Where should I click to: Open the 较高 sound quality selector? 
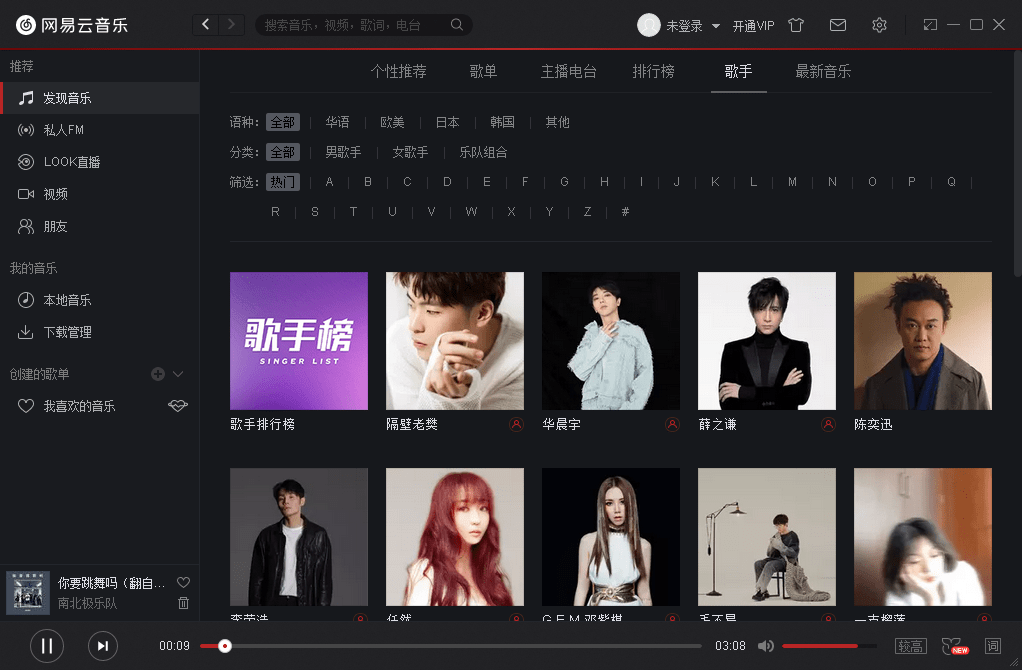(911, 646)
